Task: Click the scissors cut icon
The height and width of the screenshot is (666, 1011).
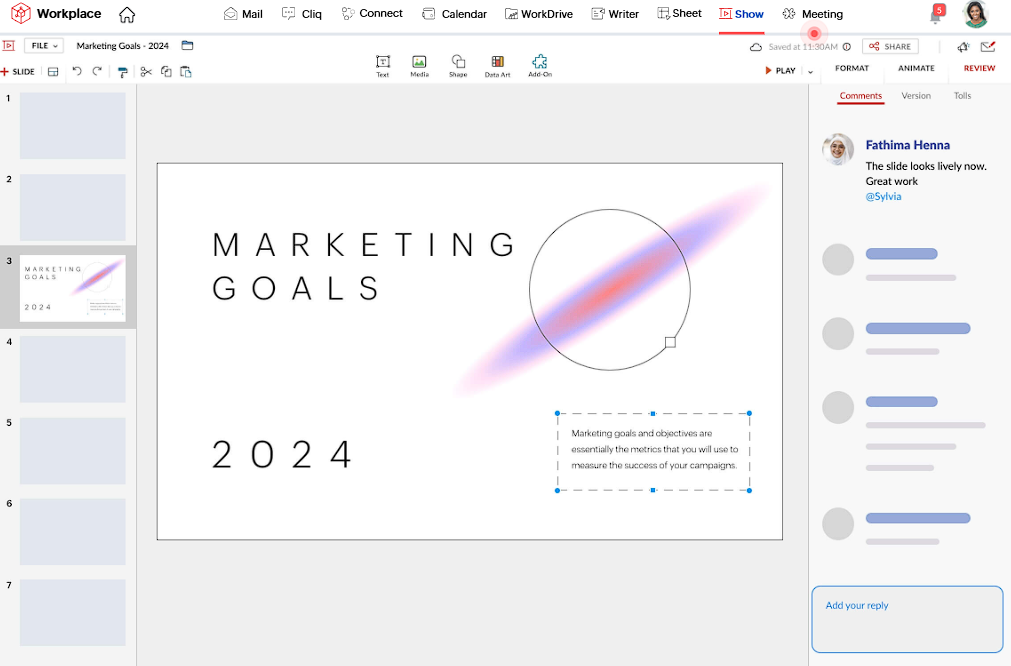Action: [146, 72]
